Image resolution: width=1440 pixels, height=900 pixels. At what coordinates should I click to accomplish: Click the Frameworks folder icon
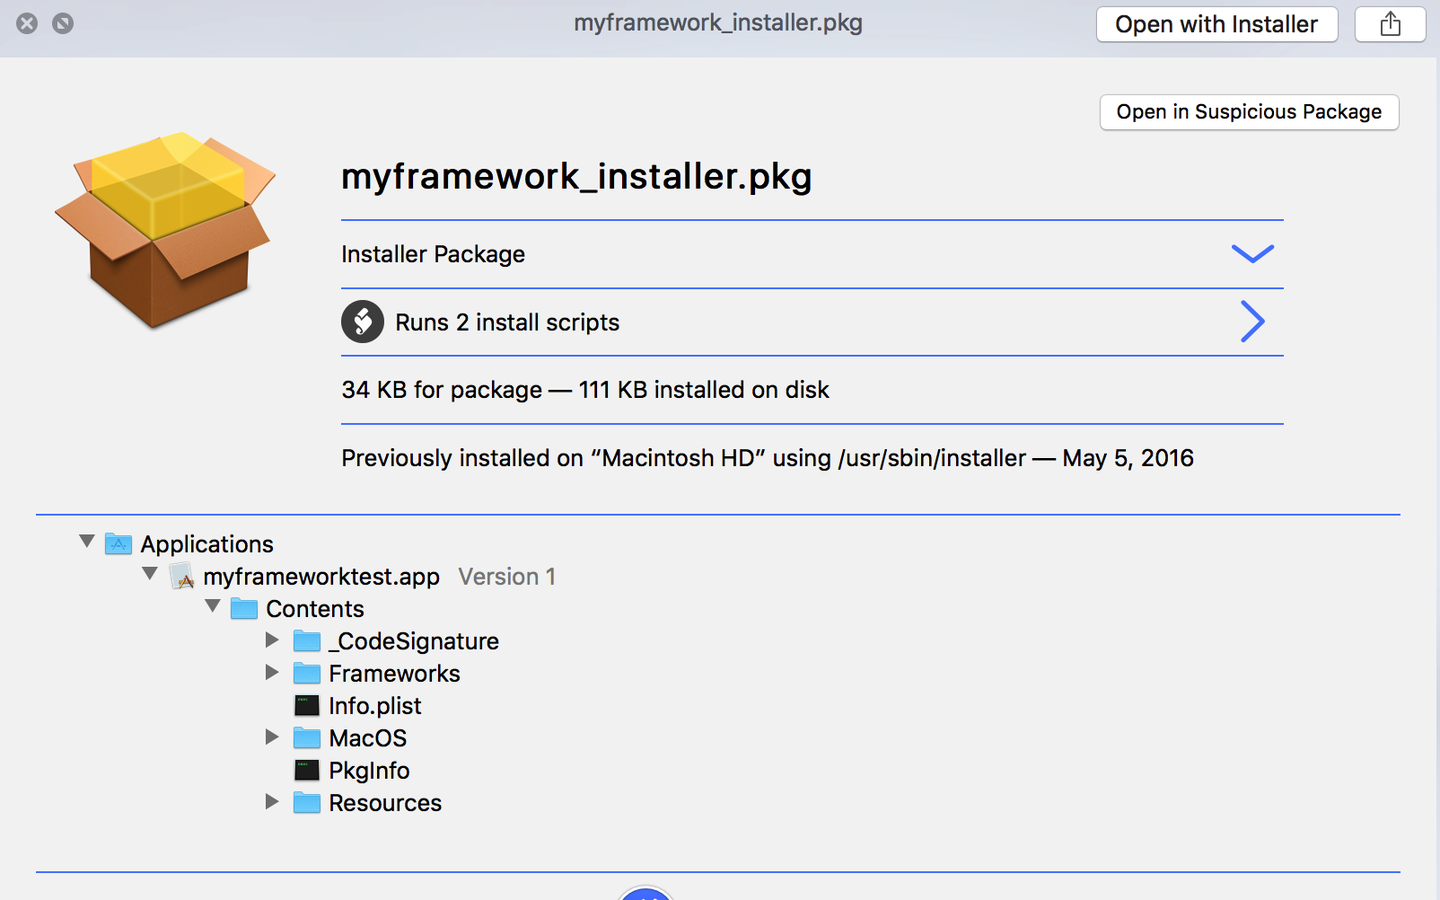[x=307, y=674]
